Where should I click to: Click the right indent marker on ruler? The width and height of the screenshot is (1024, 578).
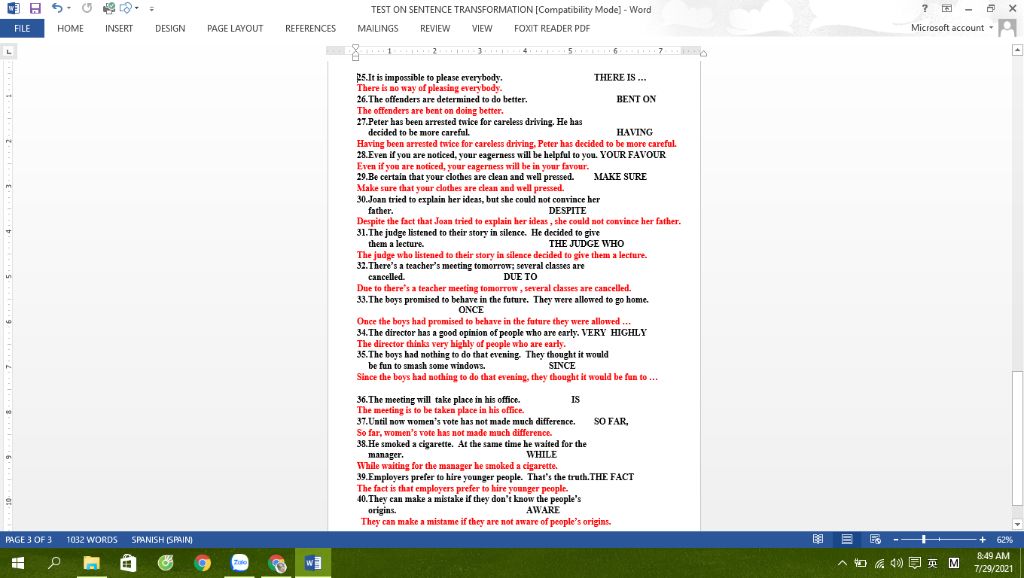coord(703,54)
